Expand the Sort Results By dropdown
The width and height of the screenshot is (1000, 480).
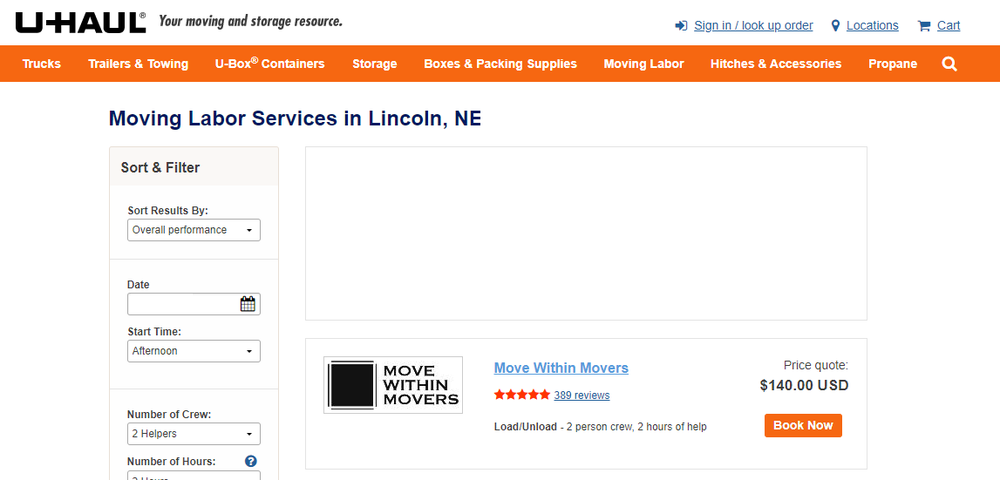[x=194, y=230]
